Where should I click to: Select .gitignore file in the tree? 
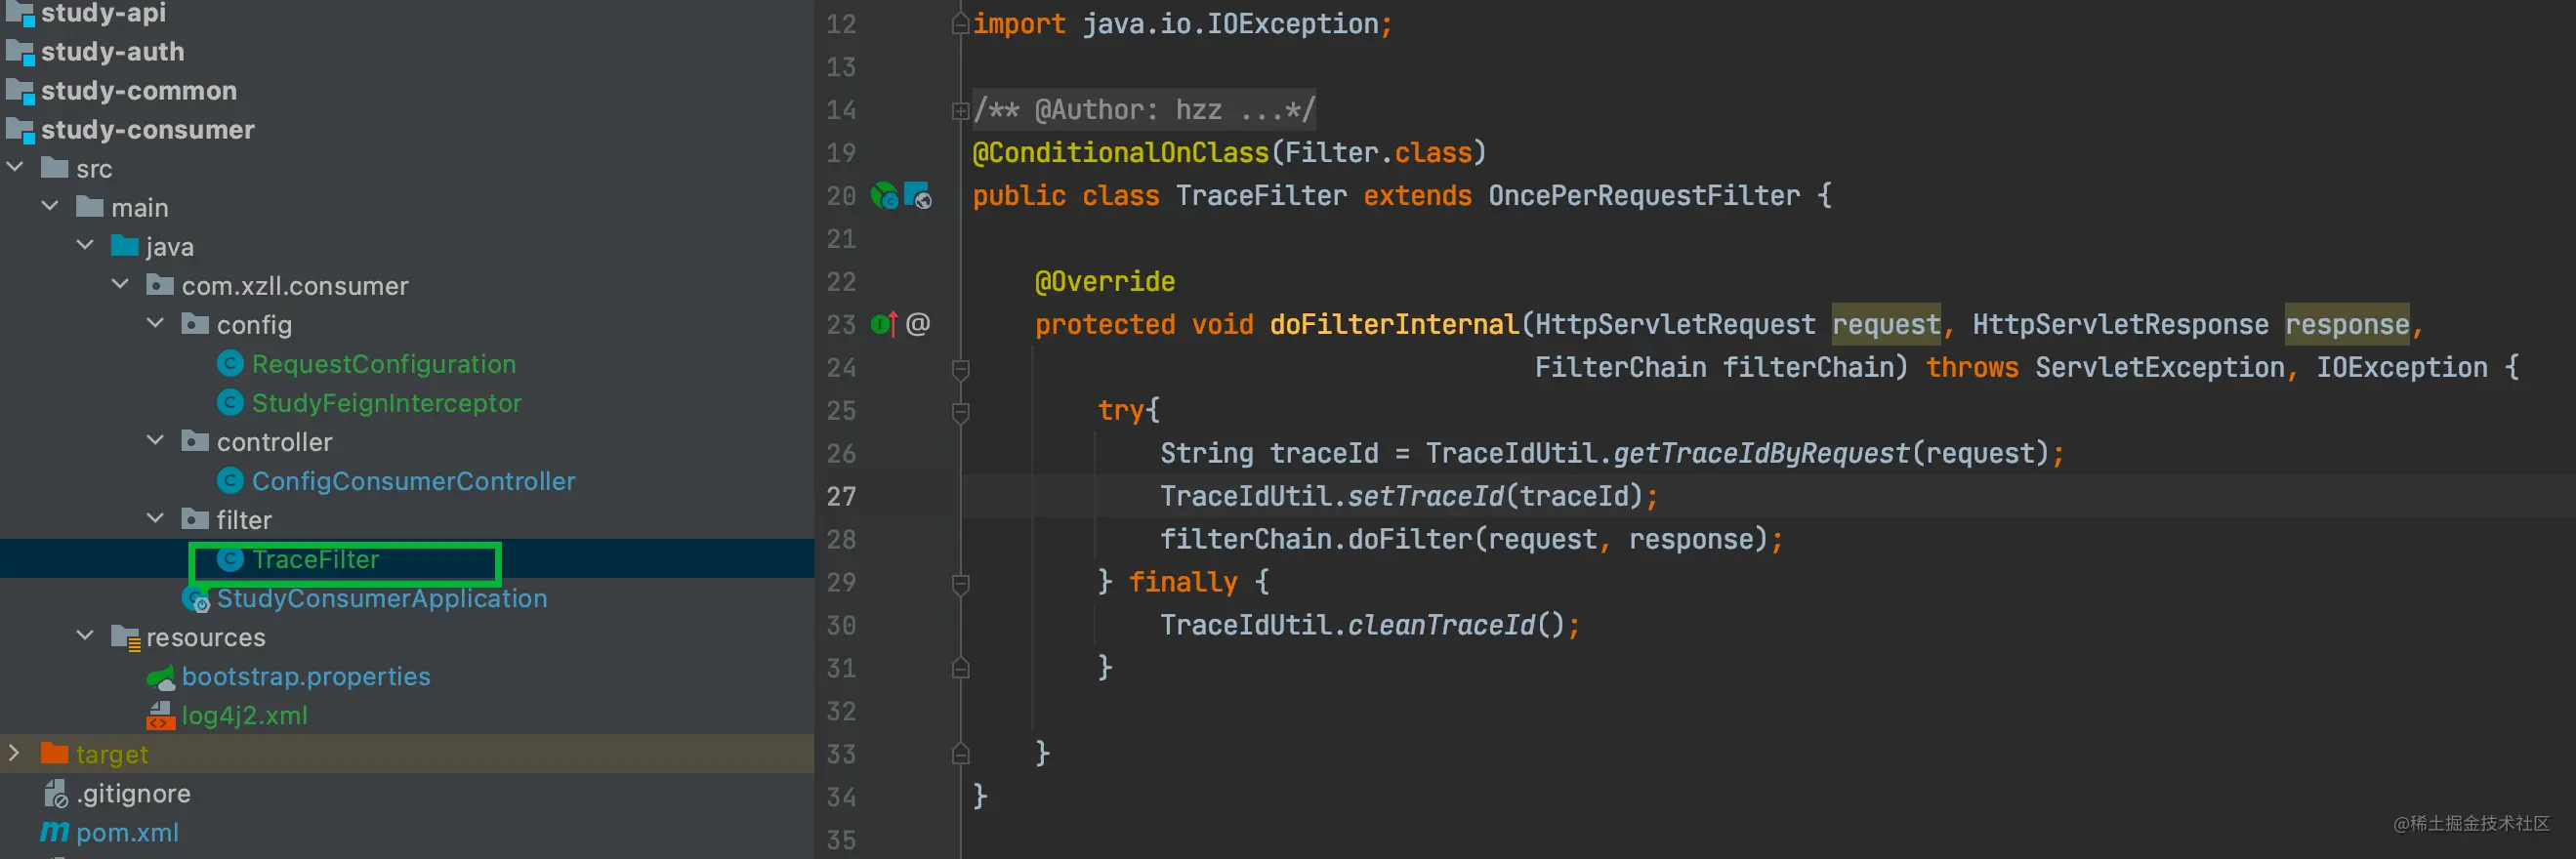pyautogui.click(x=133, y=793)
